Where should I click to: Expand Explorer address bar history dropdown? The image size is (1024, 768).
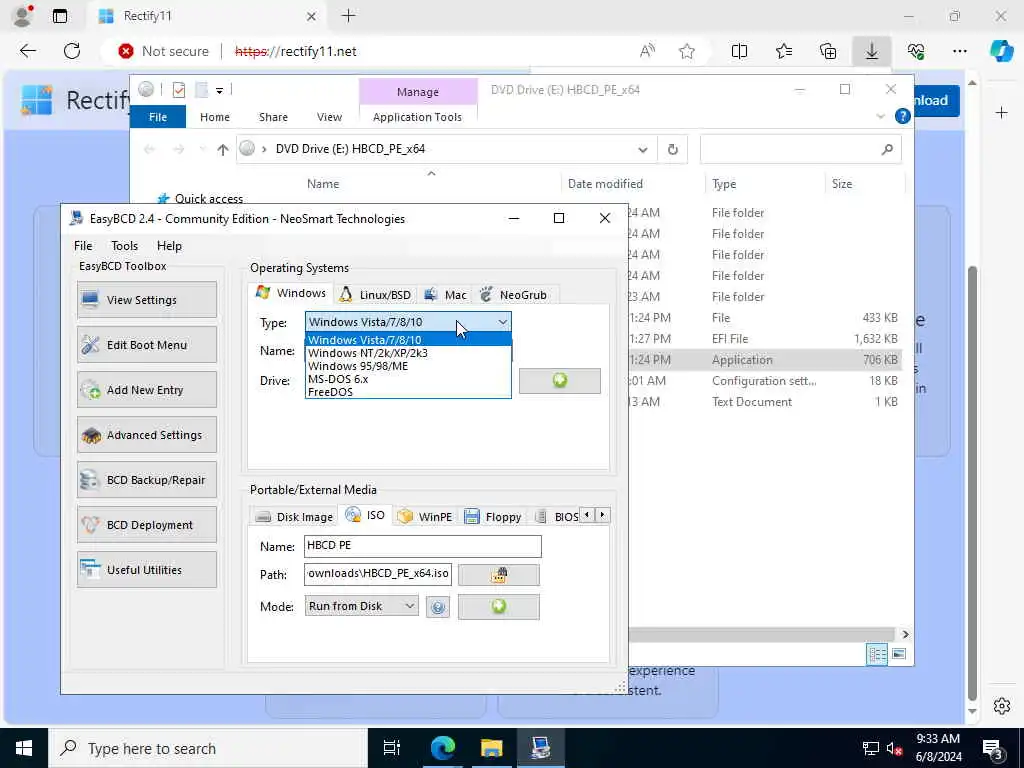tap(643, 150)
